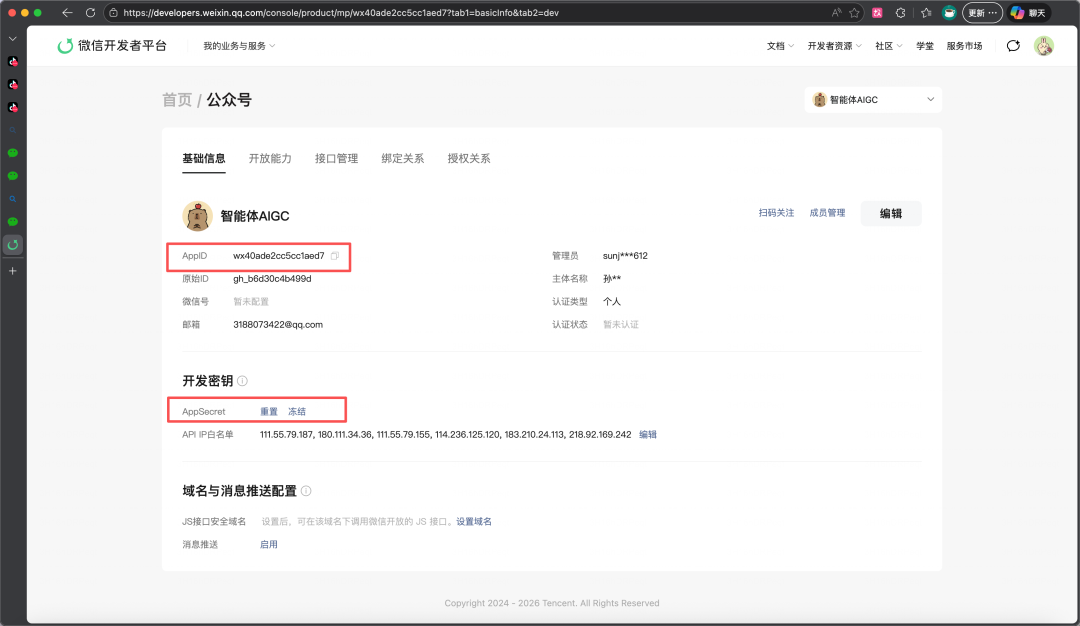Open the browser profile coffee cup avatar
This screenshot has width=1080, height=626.
pyautogui.click(x=949, y=12)
